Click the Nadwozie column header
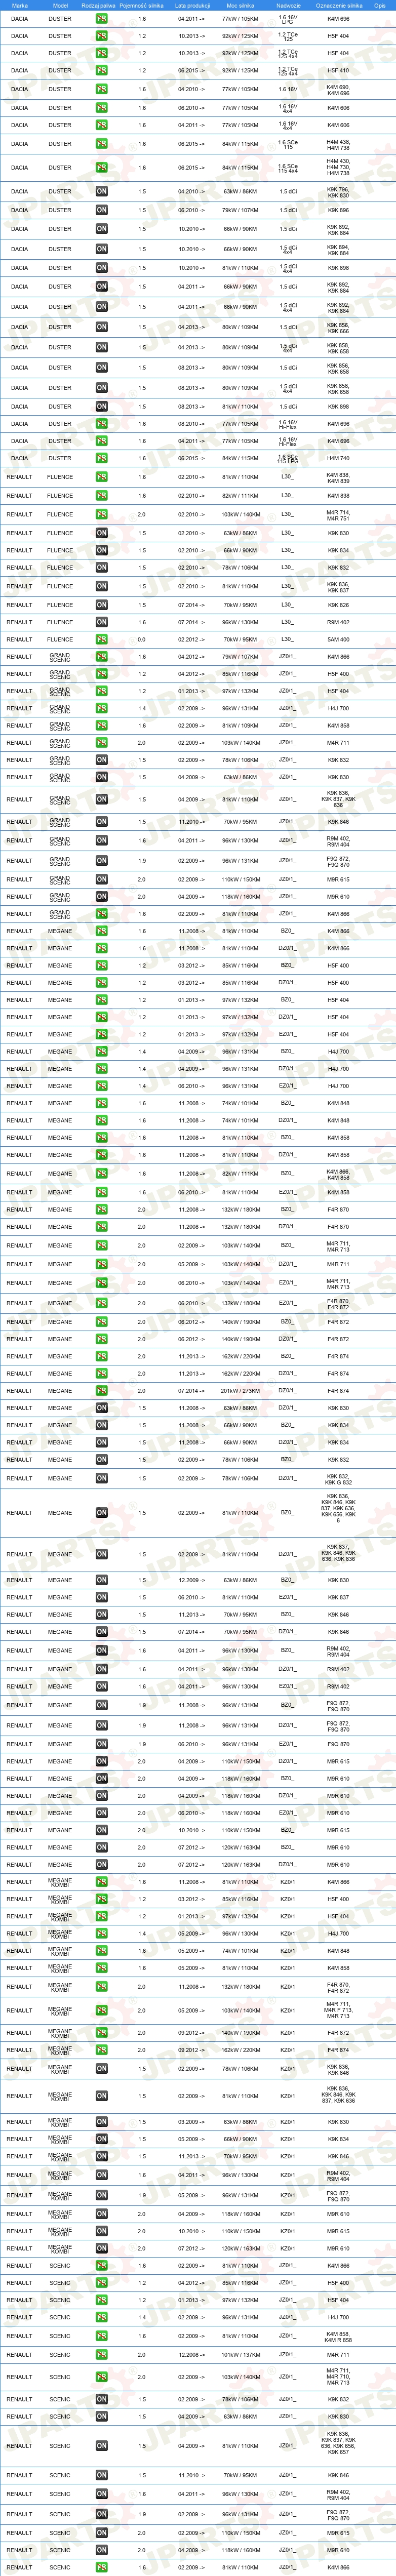Screen dimensions: 396x2576 pyautogui.click(x=288, y=5)
